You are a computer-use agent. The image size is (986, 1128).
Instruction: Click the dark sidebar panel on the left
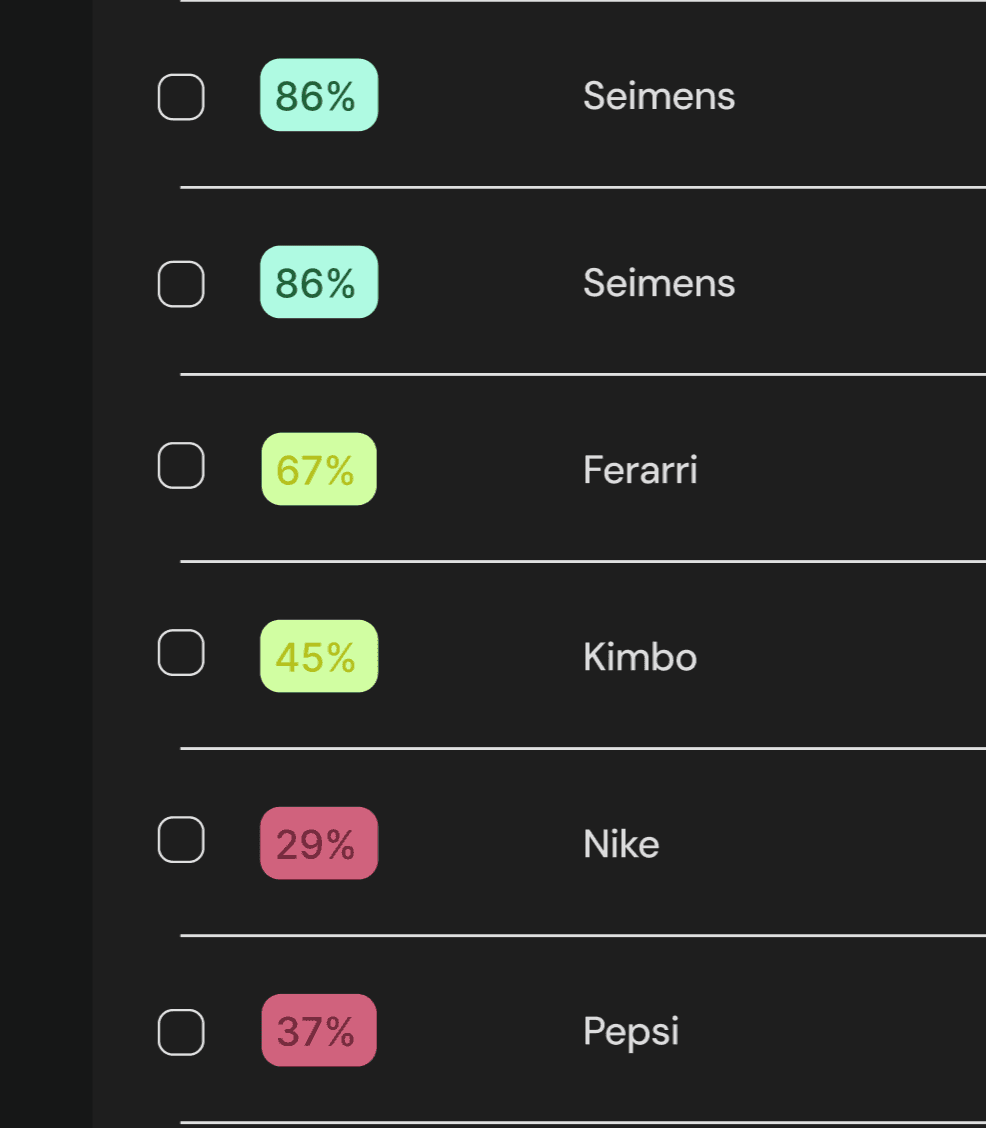(x=45, y=564)
